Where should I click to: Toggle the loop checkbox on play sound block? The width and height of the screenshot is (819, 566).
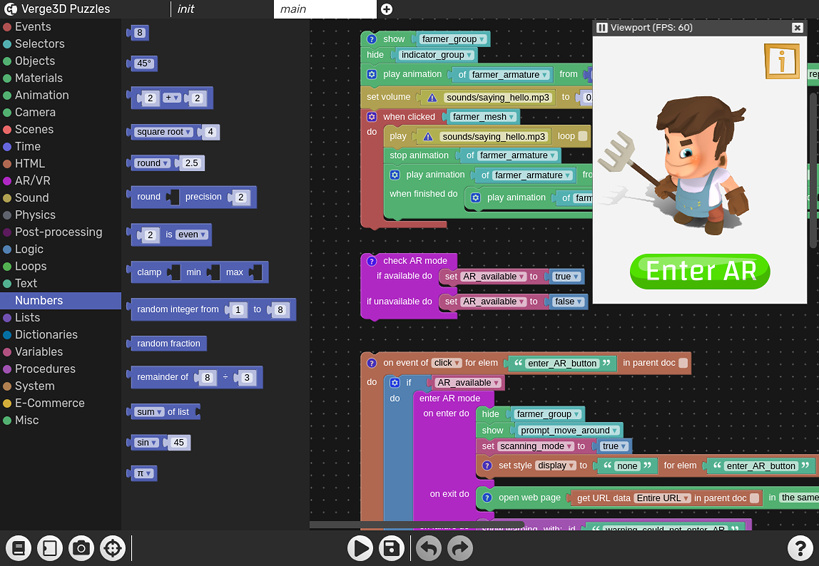(x=582, y=136)
